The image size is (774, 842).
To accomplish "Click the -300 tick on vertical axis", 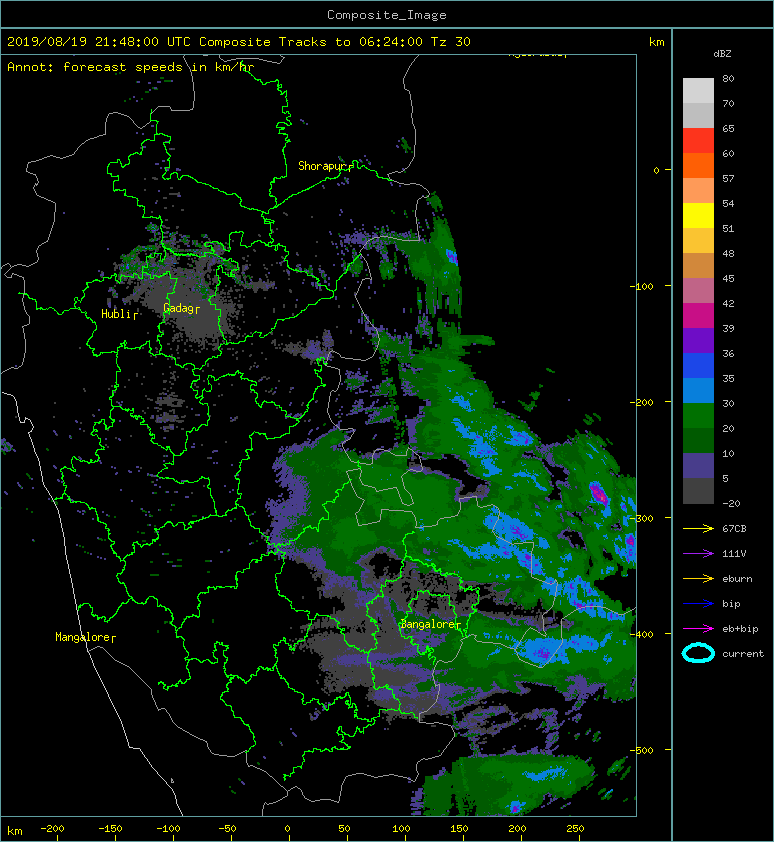I will [x=641, y=518].
